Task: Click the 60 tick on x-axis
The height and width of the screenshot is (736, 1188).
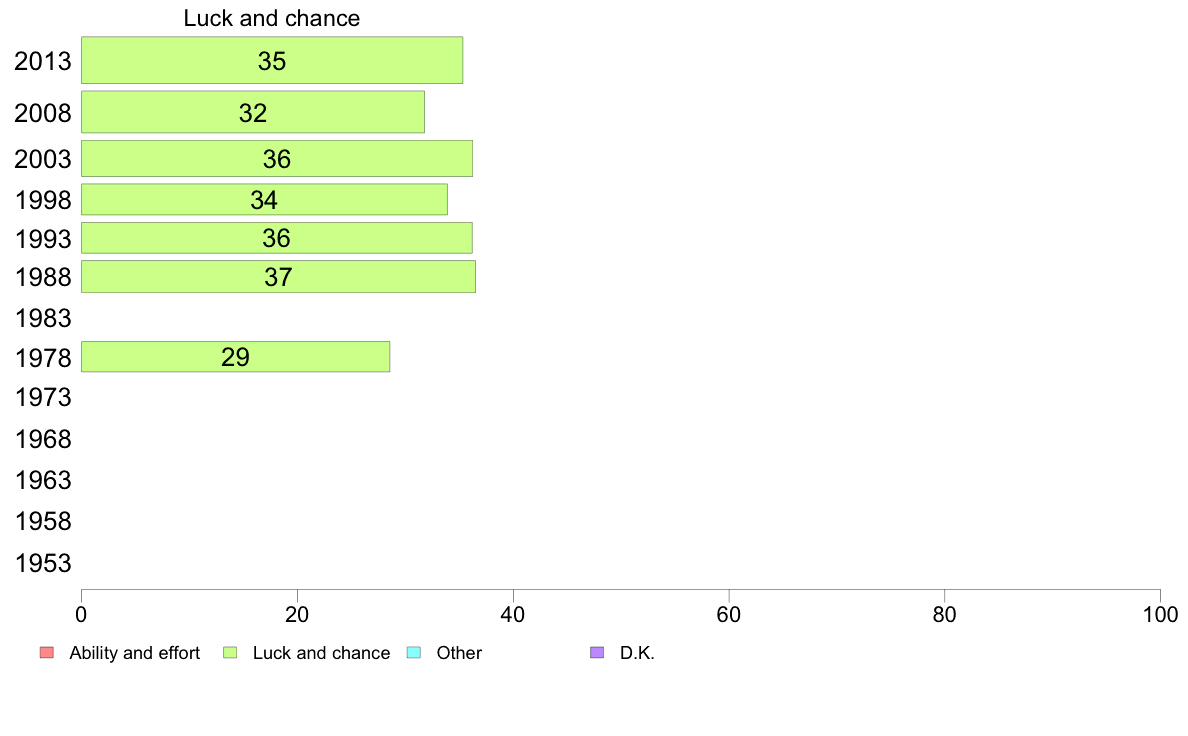Action: [728, 615]
